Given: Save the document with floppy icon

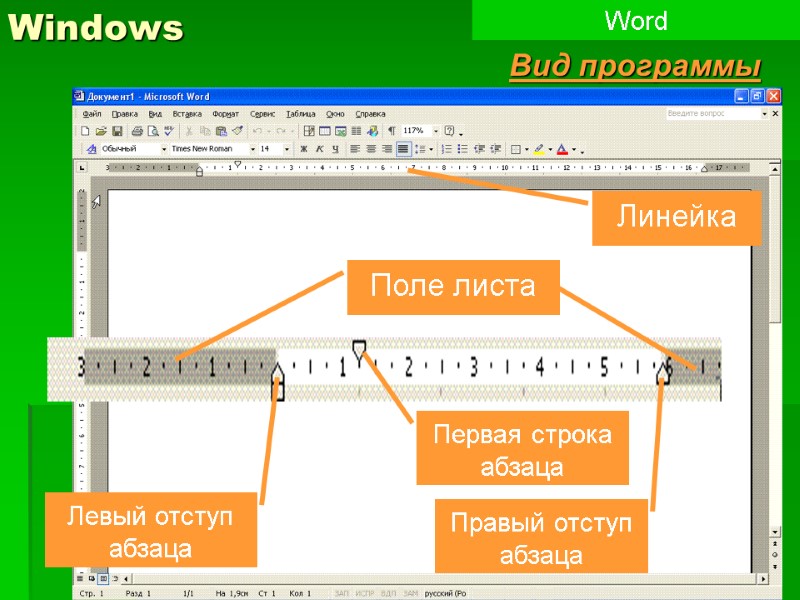Looking at the screenshot, I should point(117,131).
